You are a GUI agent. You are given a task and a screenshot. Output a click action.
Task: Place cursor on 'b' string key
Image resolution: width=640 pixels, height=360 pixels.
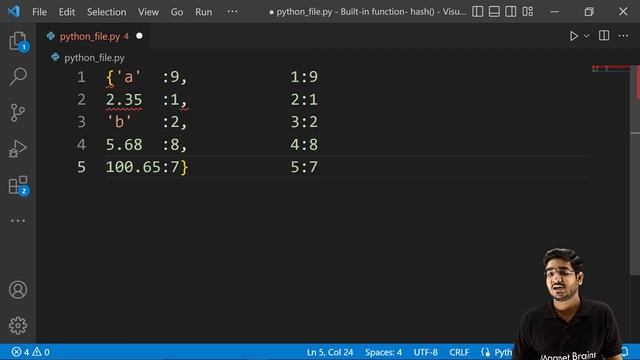click(119, 122)
